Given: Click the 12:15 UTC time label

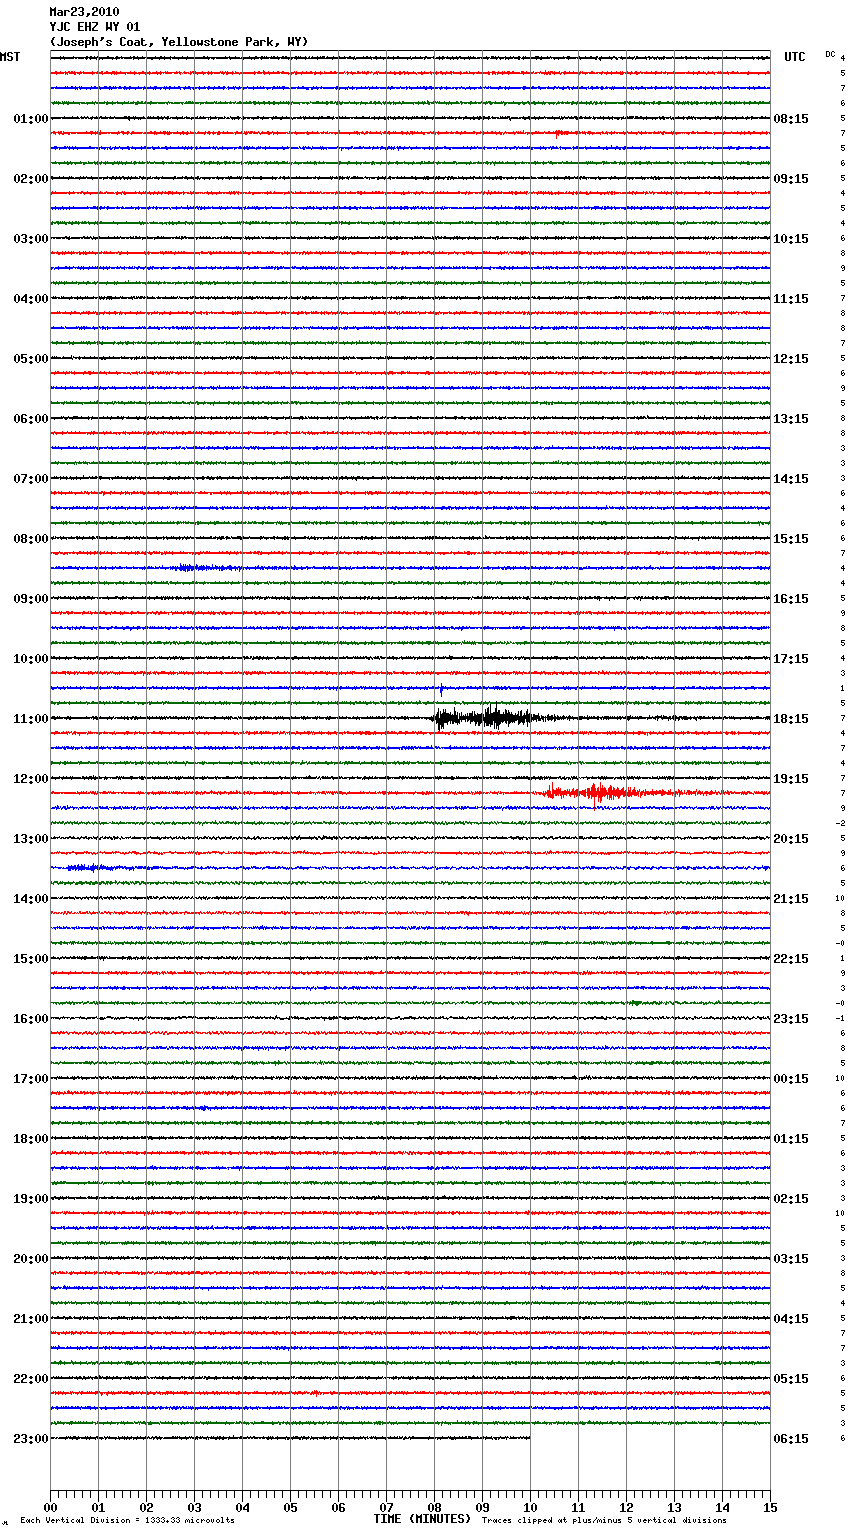Looking at the screenshot, I should [791, 359].
